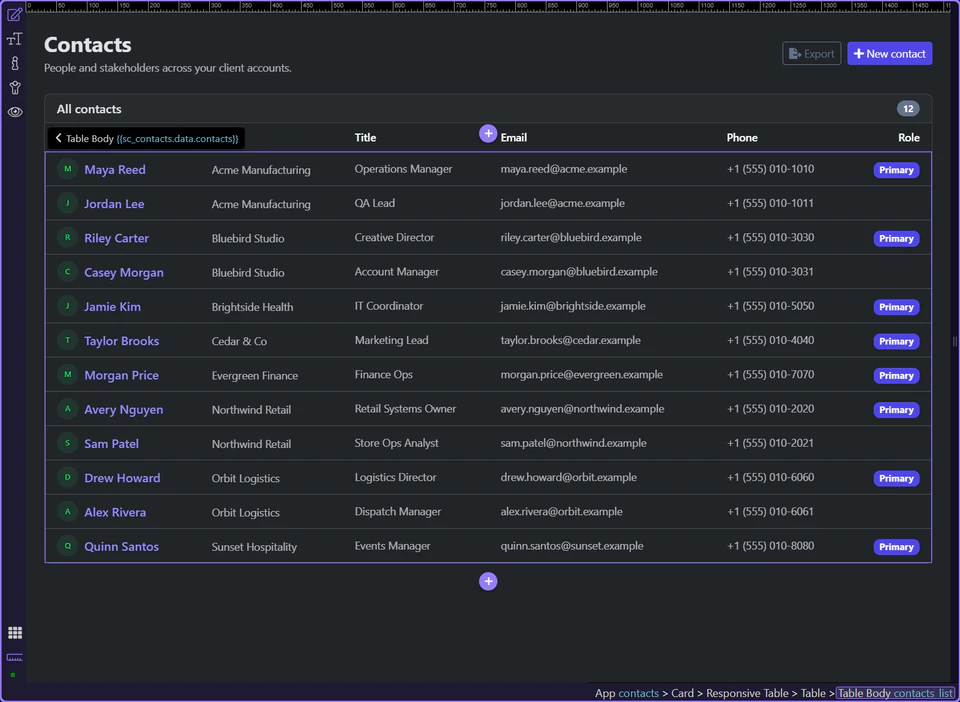Select the edit/compose tool in the sidebar

click(x=14, y=14)
